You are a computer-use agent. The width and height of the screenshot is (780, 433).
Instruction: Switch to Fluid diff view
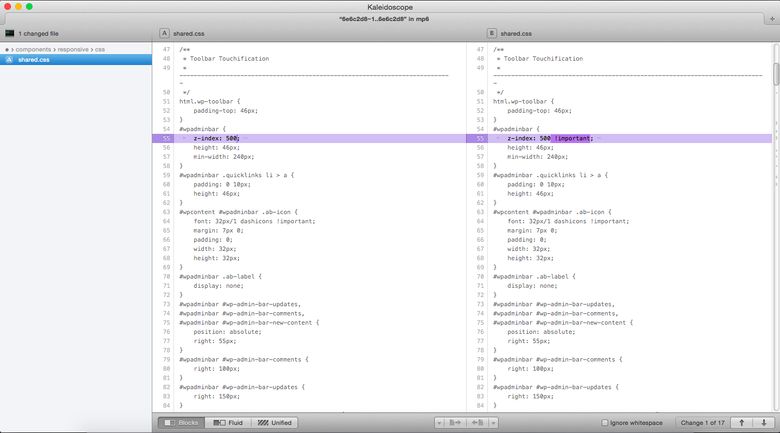[228, 423]
